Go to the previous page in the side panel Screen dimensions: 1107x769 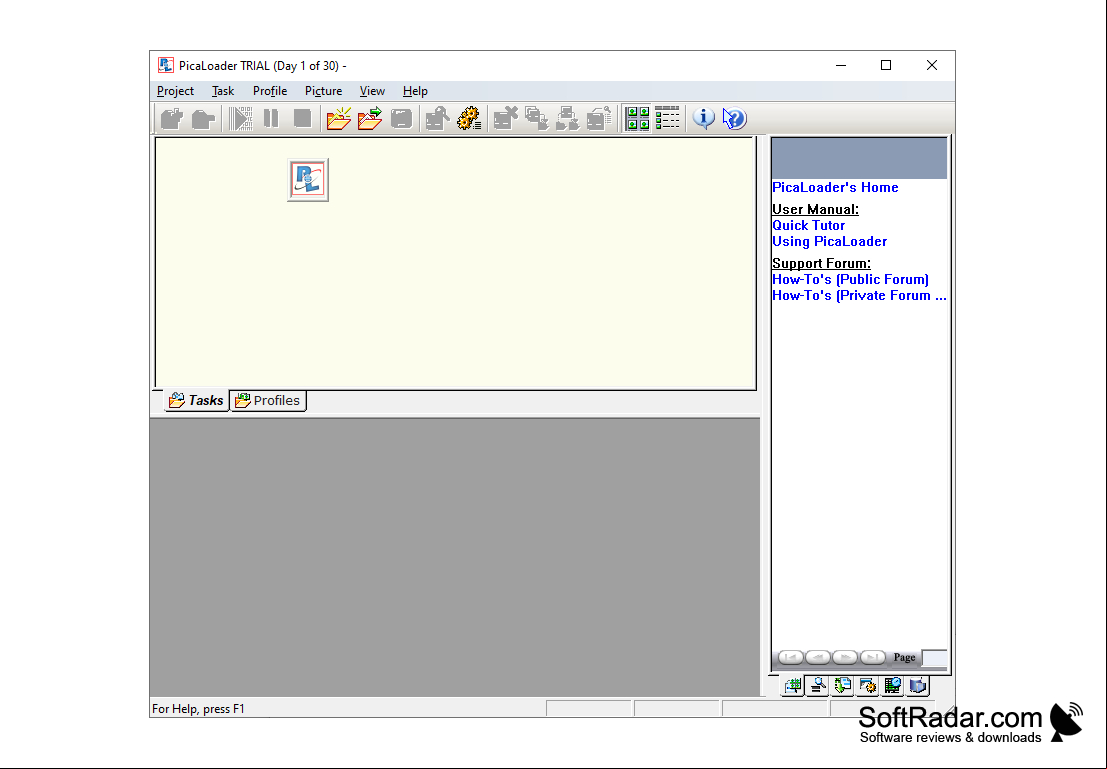[x=818, y=657]
